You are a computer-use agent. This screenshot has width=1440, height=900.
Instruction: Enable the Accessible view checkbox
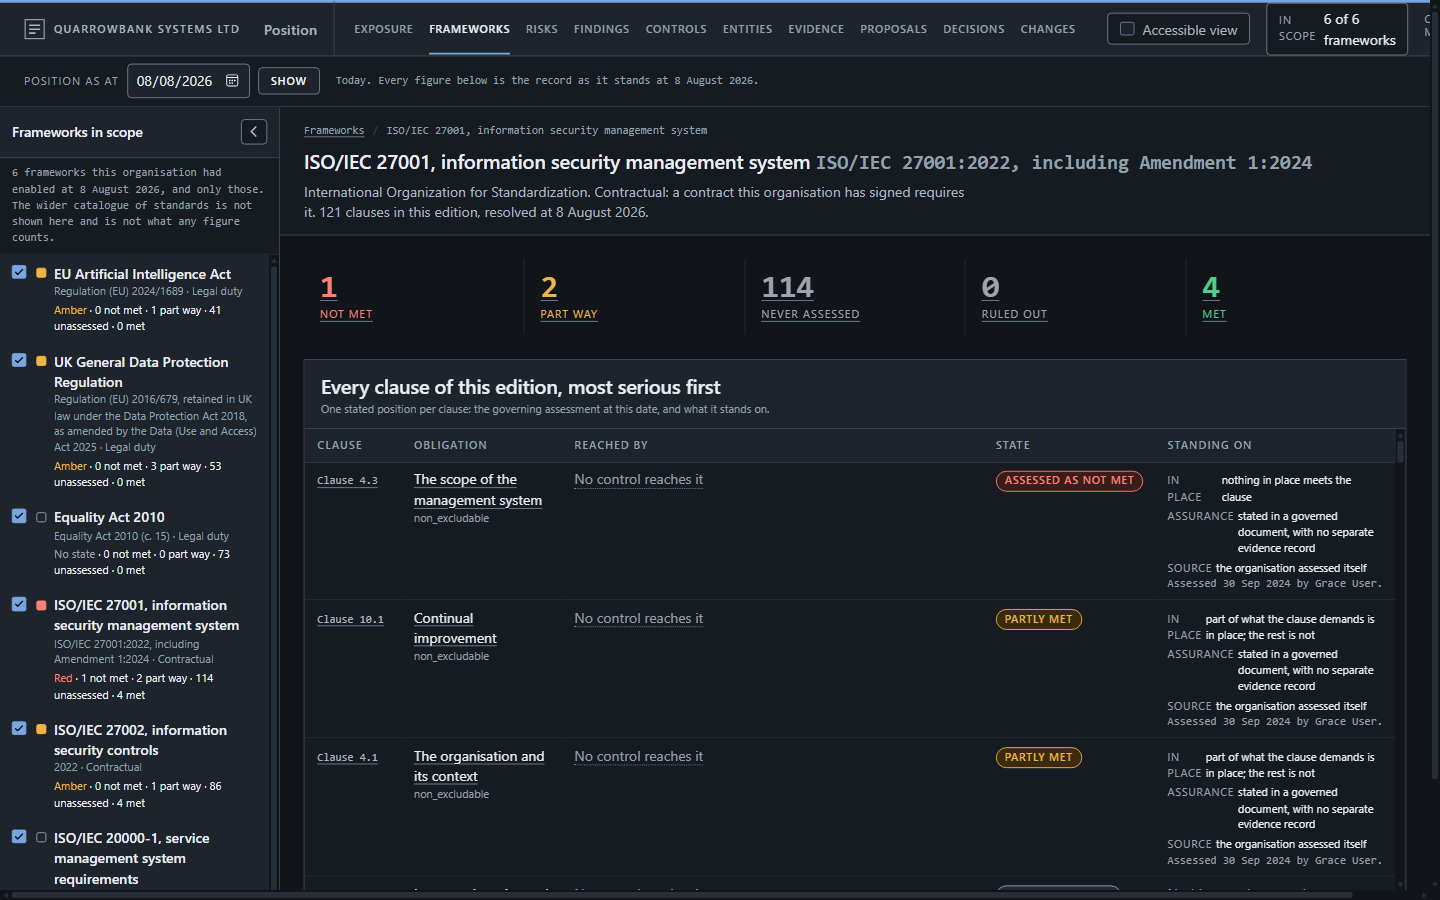[x=1127, y=29]
